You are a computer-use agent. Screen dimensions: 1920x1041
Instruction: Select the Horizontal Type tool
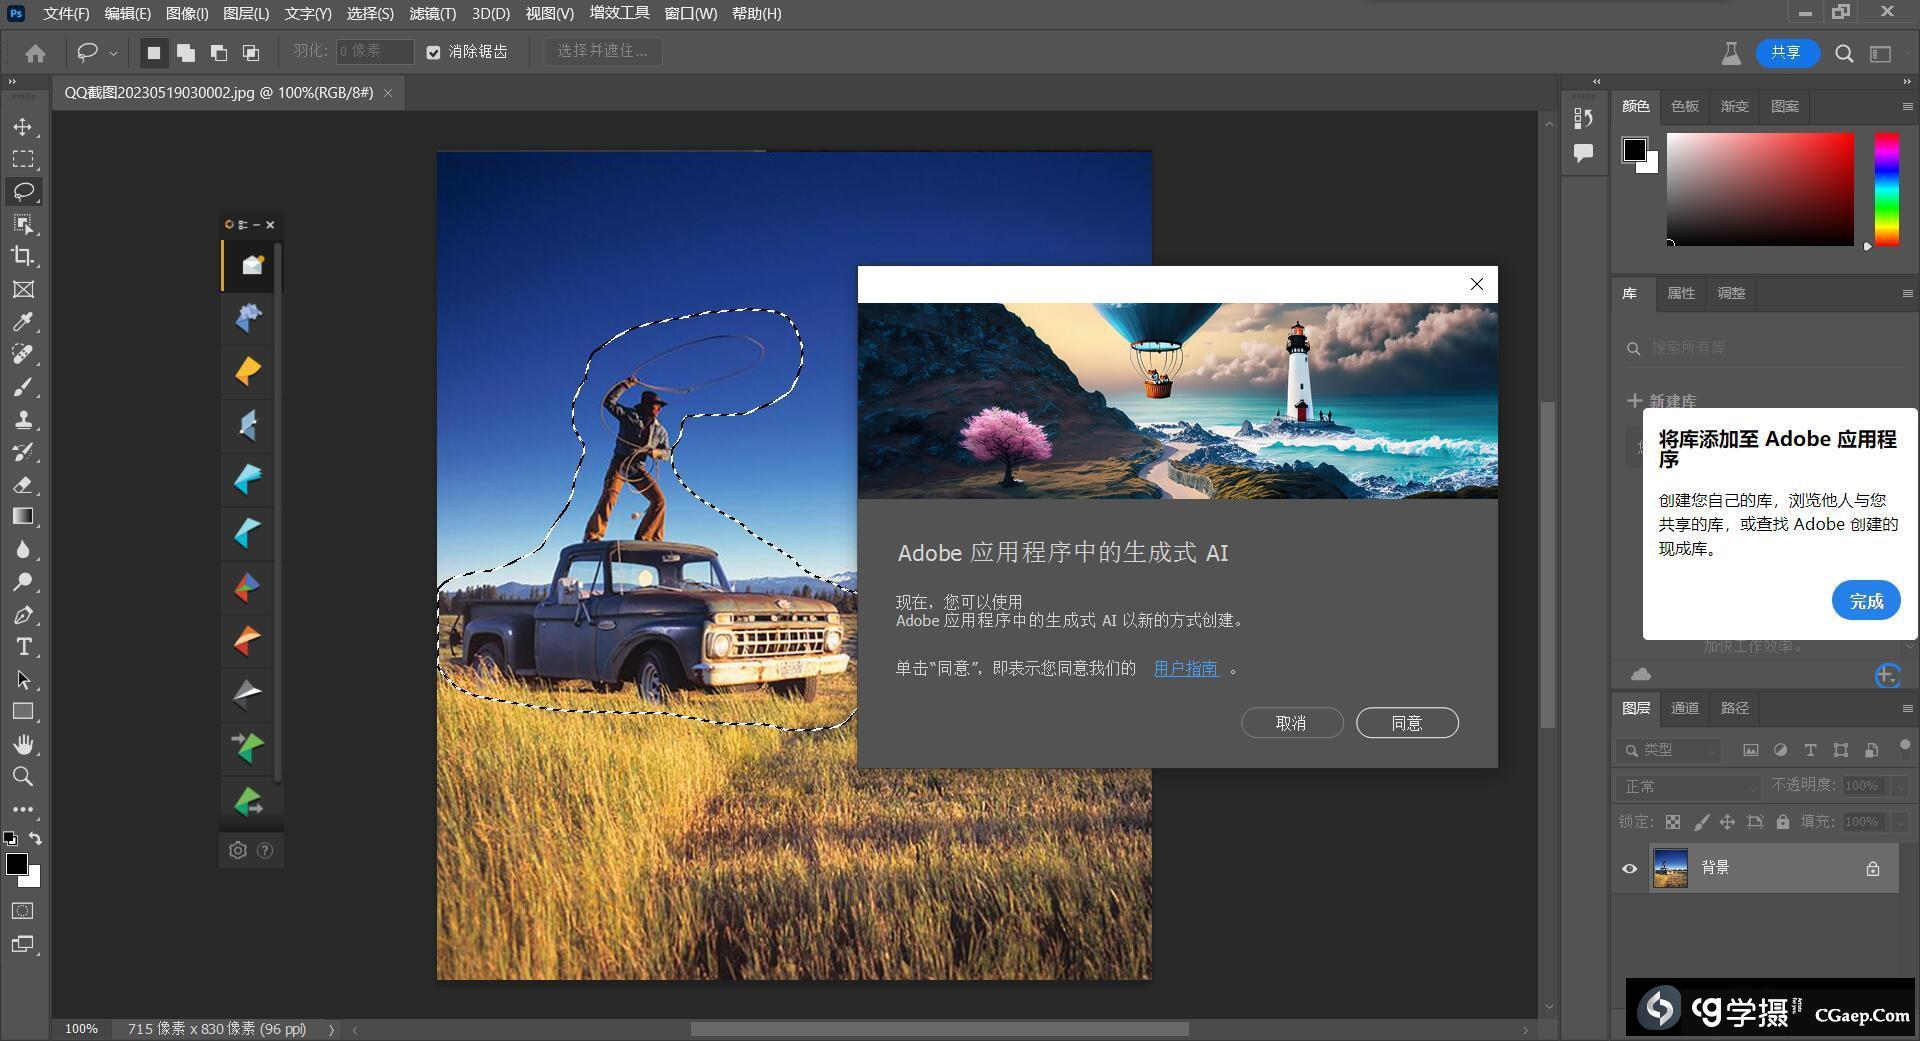[x=23, y=647]
